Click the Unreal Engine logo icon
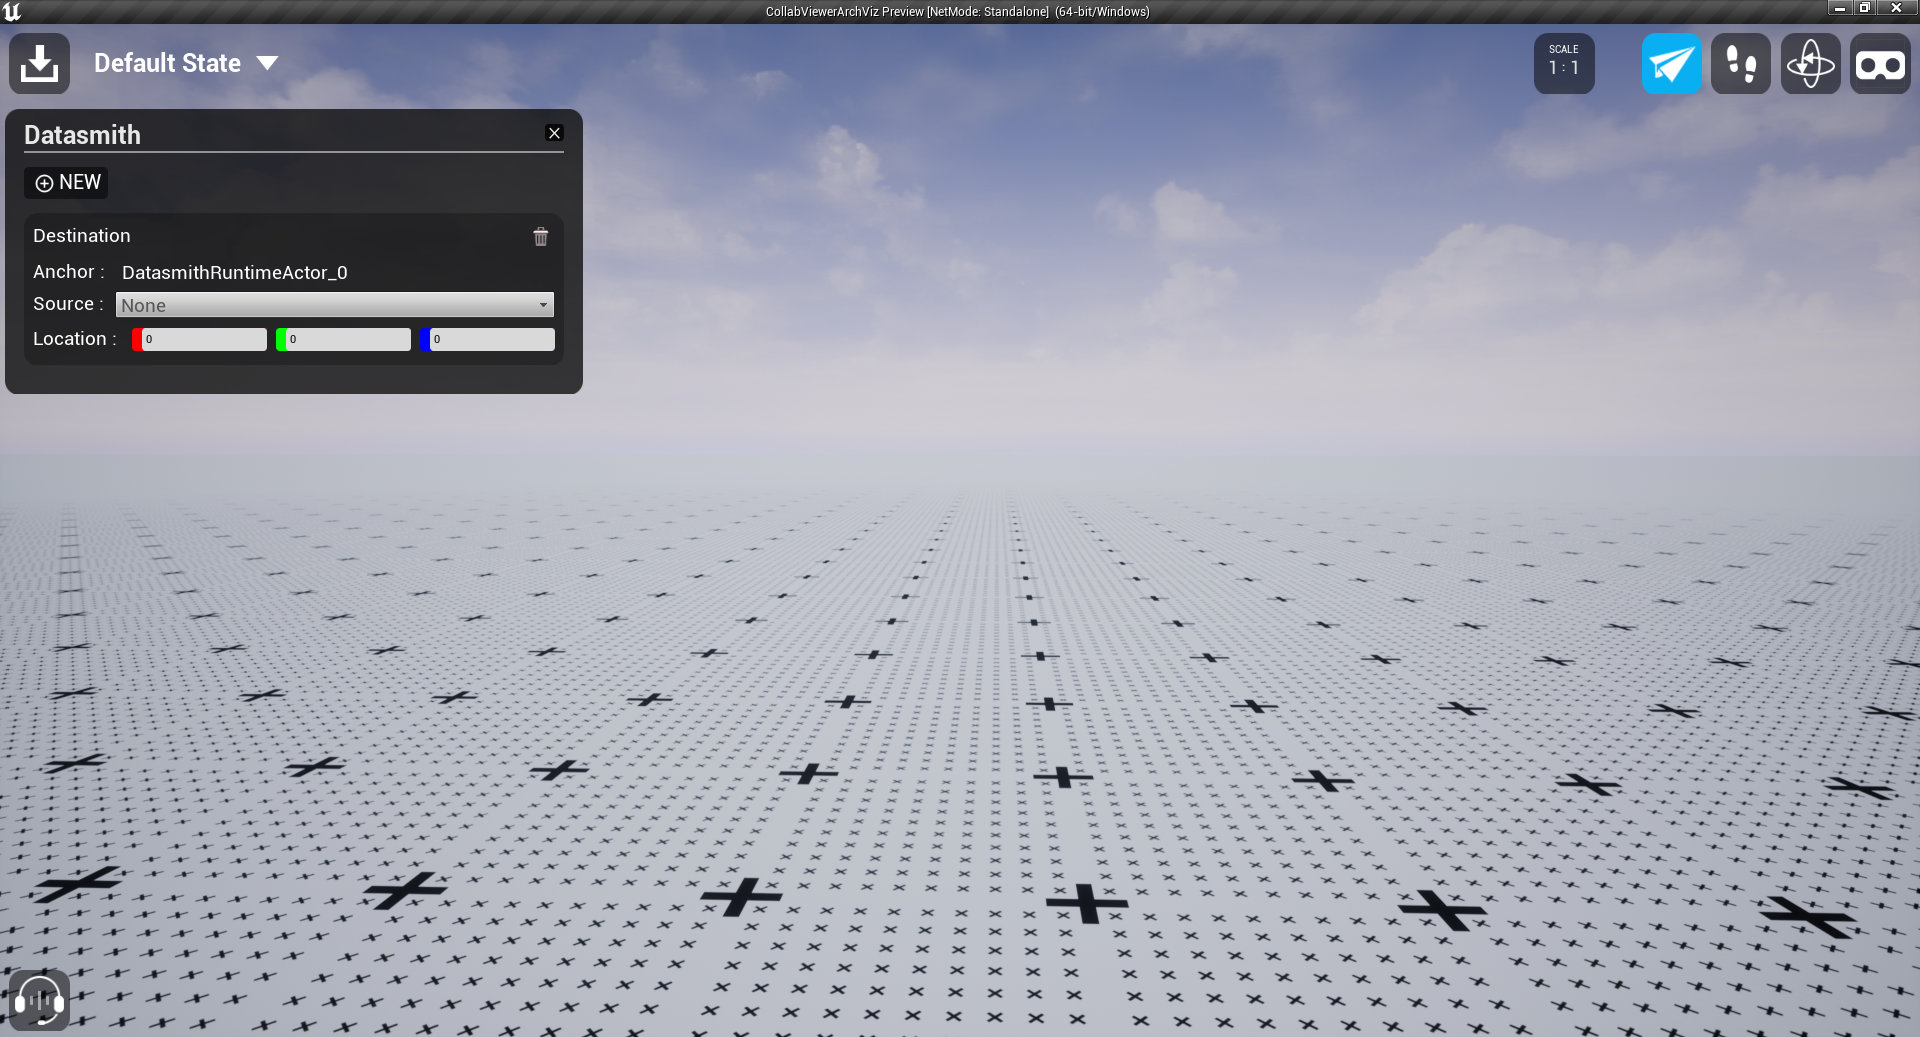This screenshot has width=1920, height=1037. tap(12, 11)
